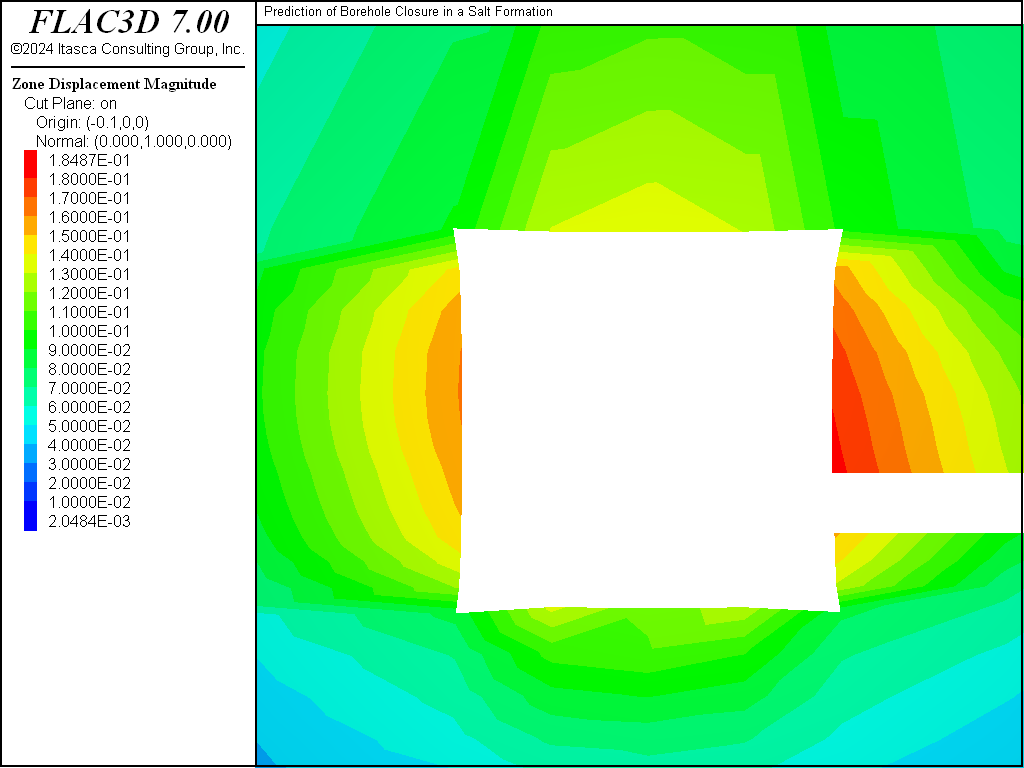Image resolution: width=1024 pixels, height=768 pixels.
Task: Click the 1.7000E-01 legend value
Action: (x=89, y=198)
